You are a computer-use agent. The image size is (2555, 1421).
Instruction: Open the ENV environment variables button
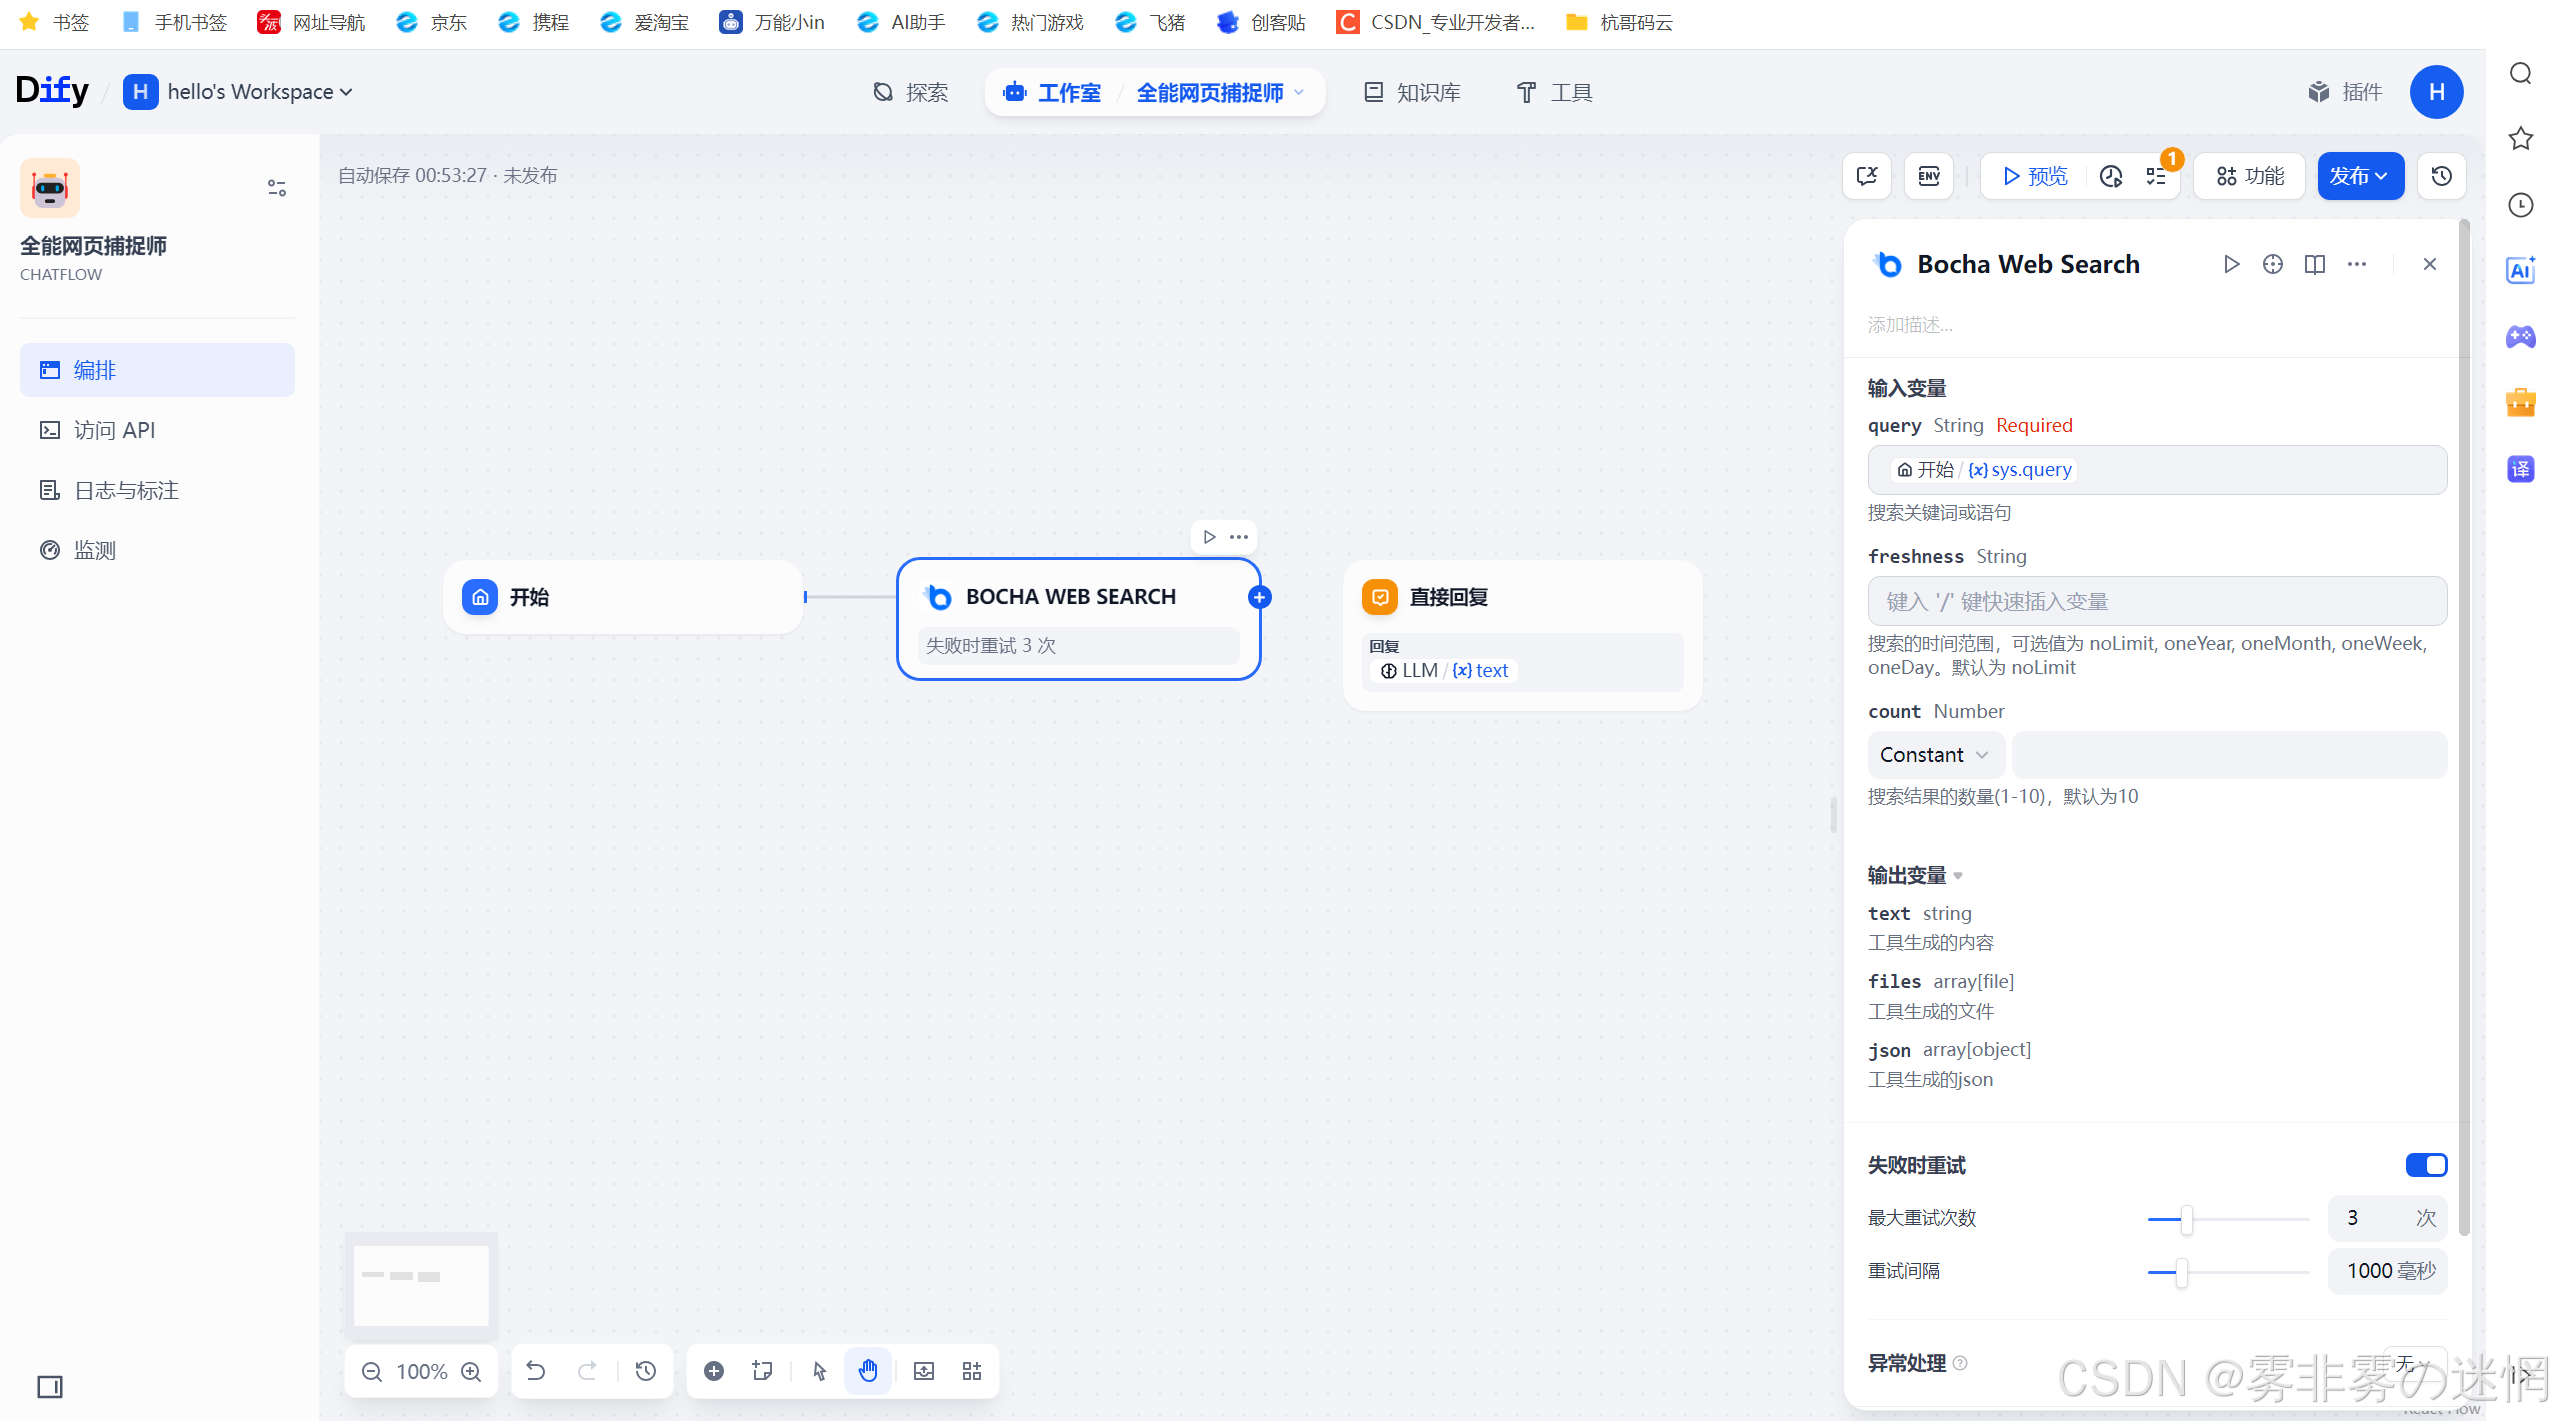[1929, 176]
